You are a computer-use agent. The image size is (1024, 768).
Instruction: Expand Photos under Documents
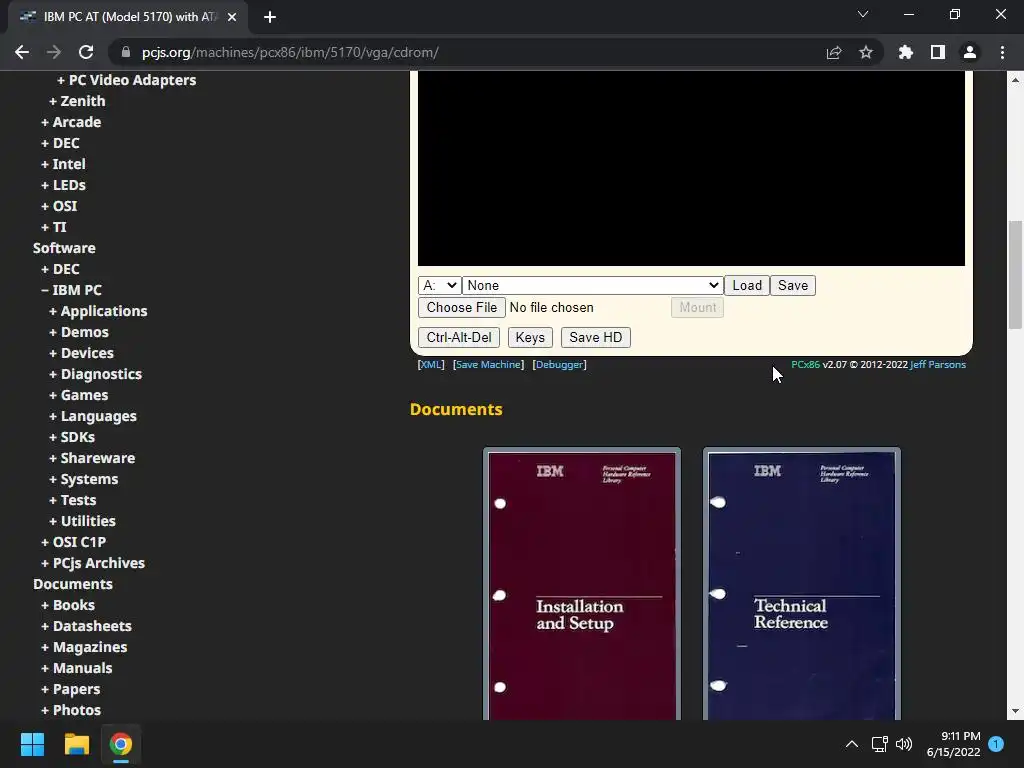point(71,710)
